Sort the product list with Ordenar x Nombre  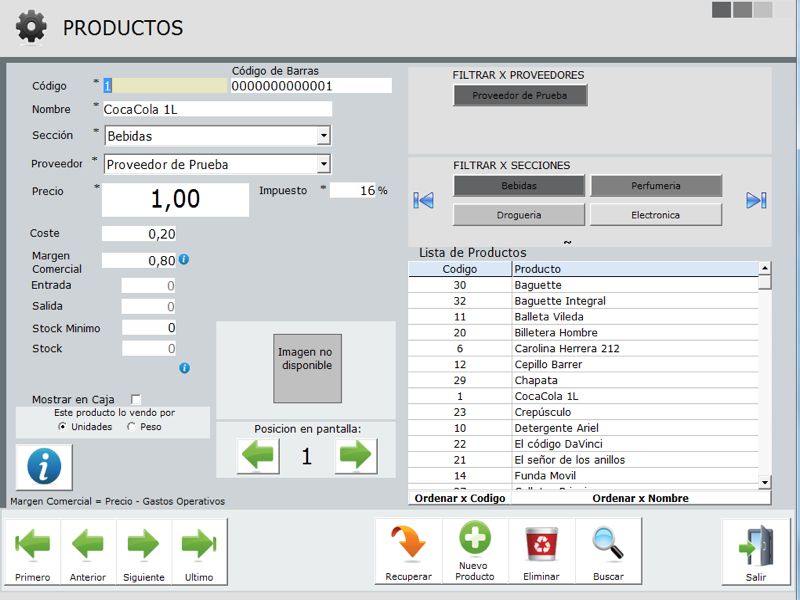(640, 498)
